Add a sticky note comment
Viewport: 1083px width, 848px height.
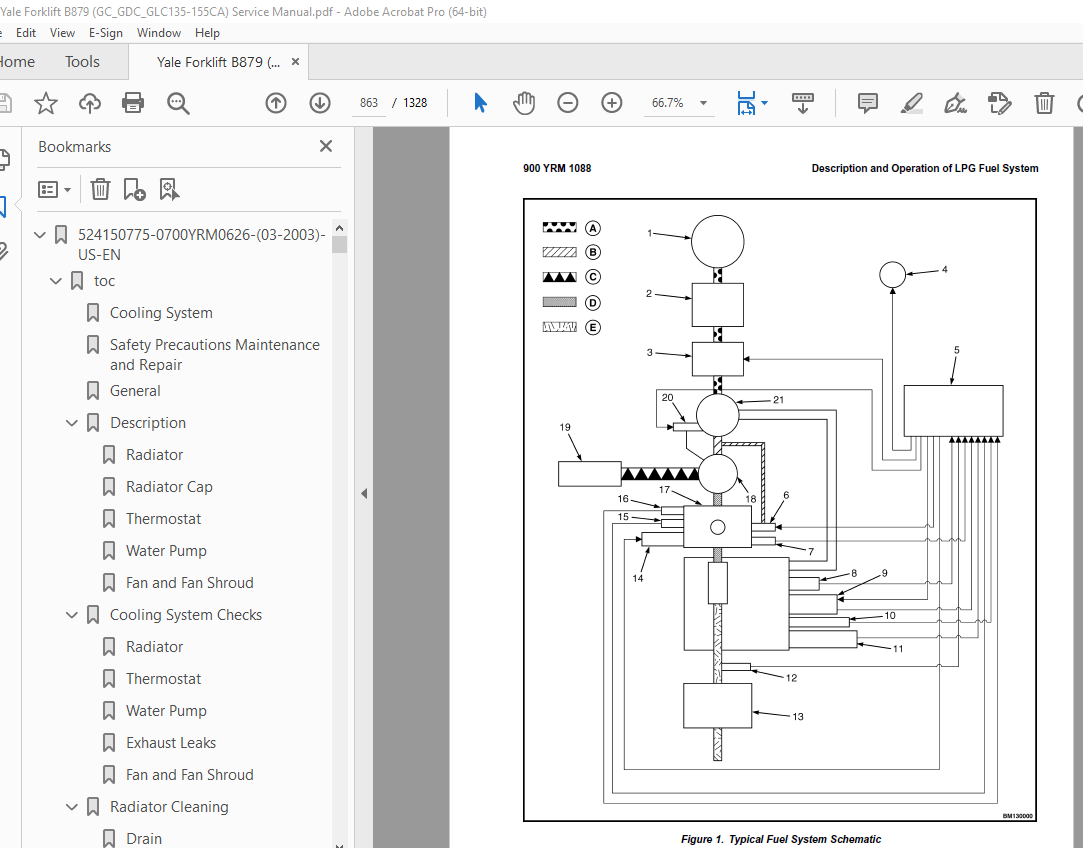868,103
